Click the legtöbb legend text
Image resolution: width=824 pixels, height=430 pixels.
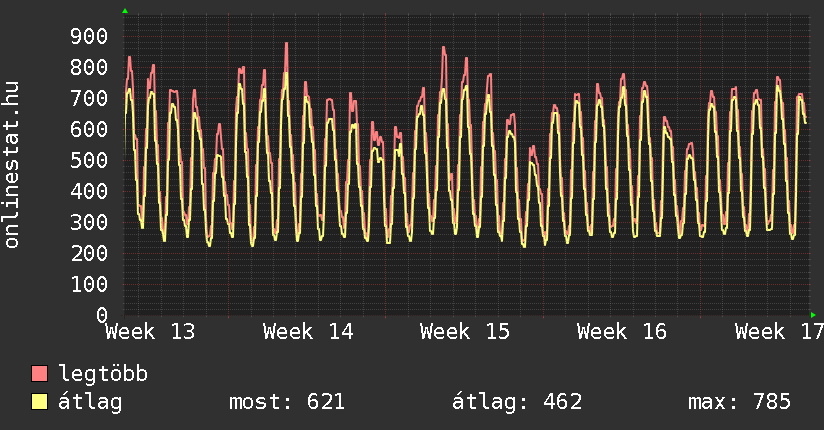(104, 374)
